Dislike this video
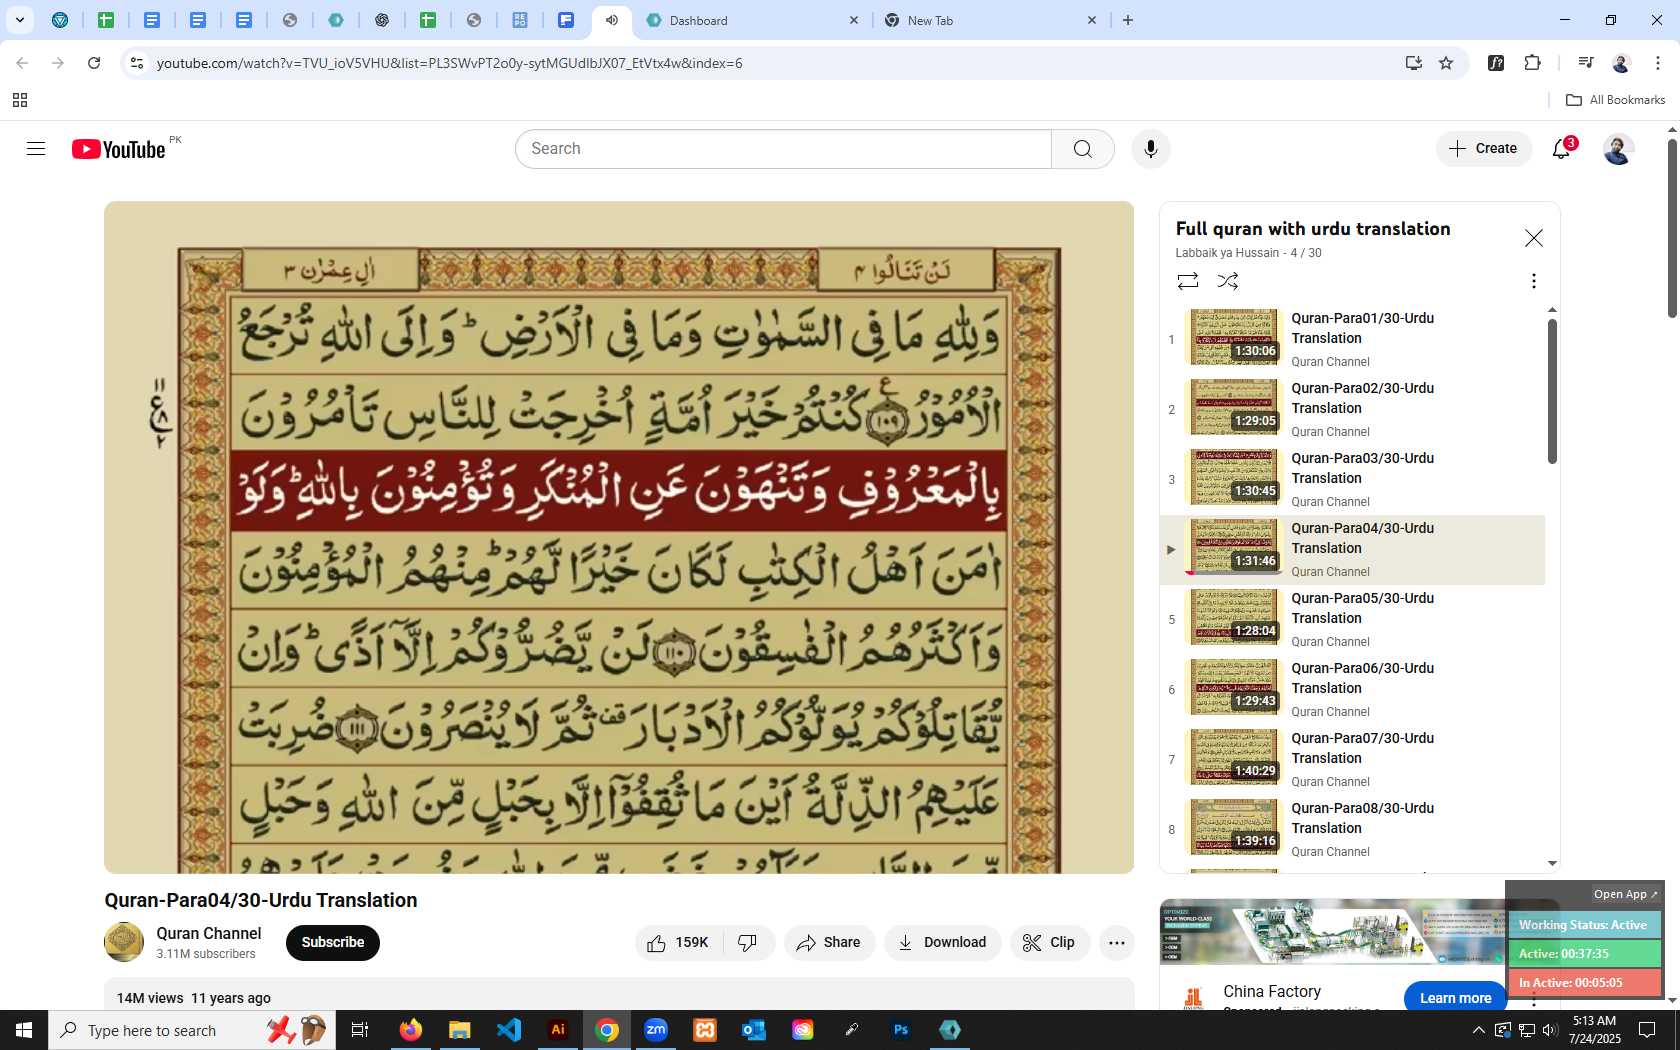This screenshot has height=1050, width=1680. pyautogui.click(x=748, y=943)
